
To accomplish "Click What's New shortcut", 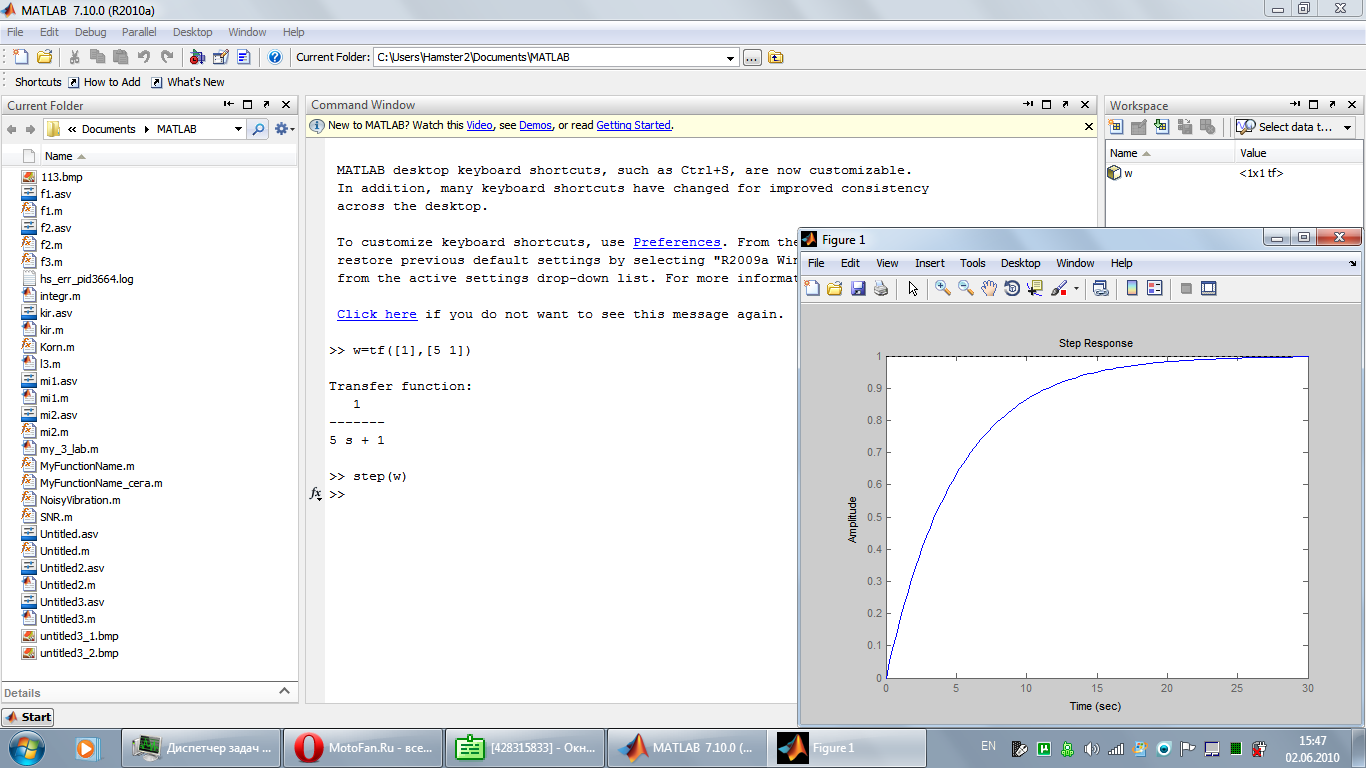I will 188,82.
